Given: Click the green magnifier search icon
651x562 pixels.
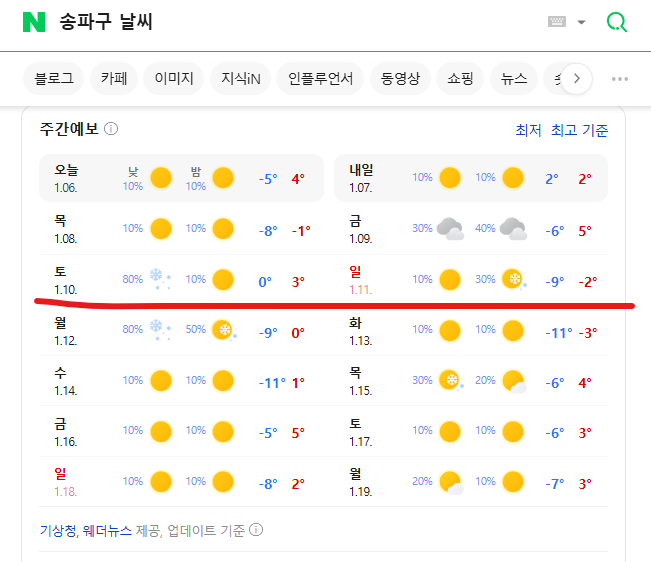Looking at the screenshot, I should (617, 22).
